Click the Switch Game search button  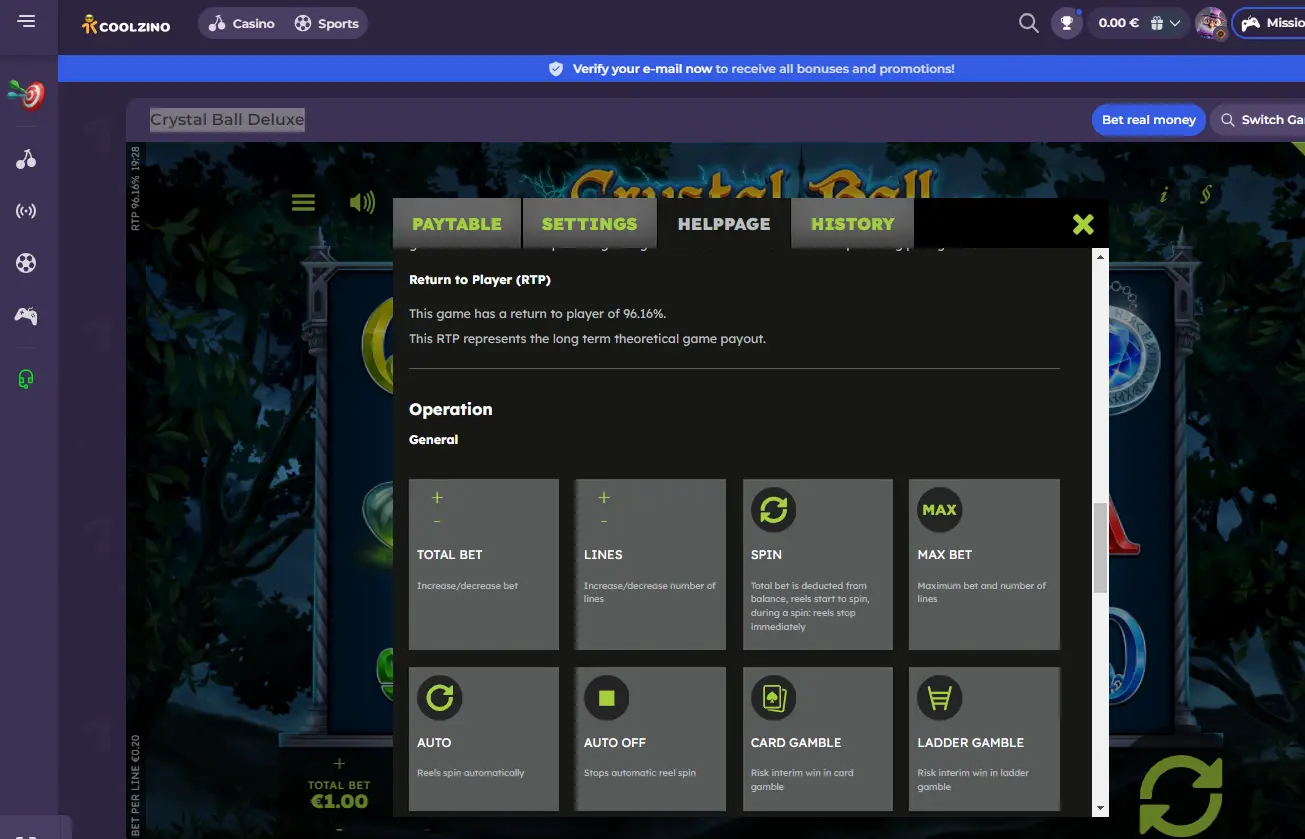[x=1258, y=120]
